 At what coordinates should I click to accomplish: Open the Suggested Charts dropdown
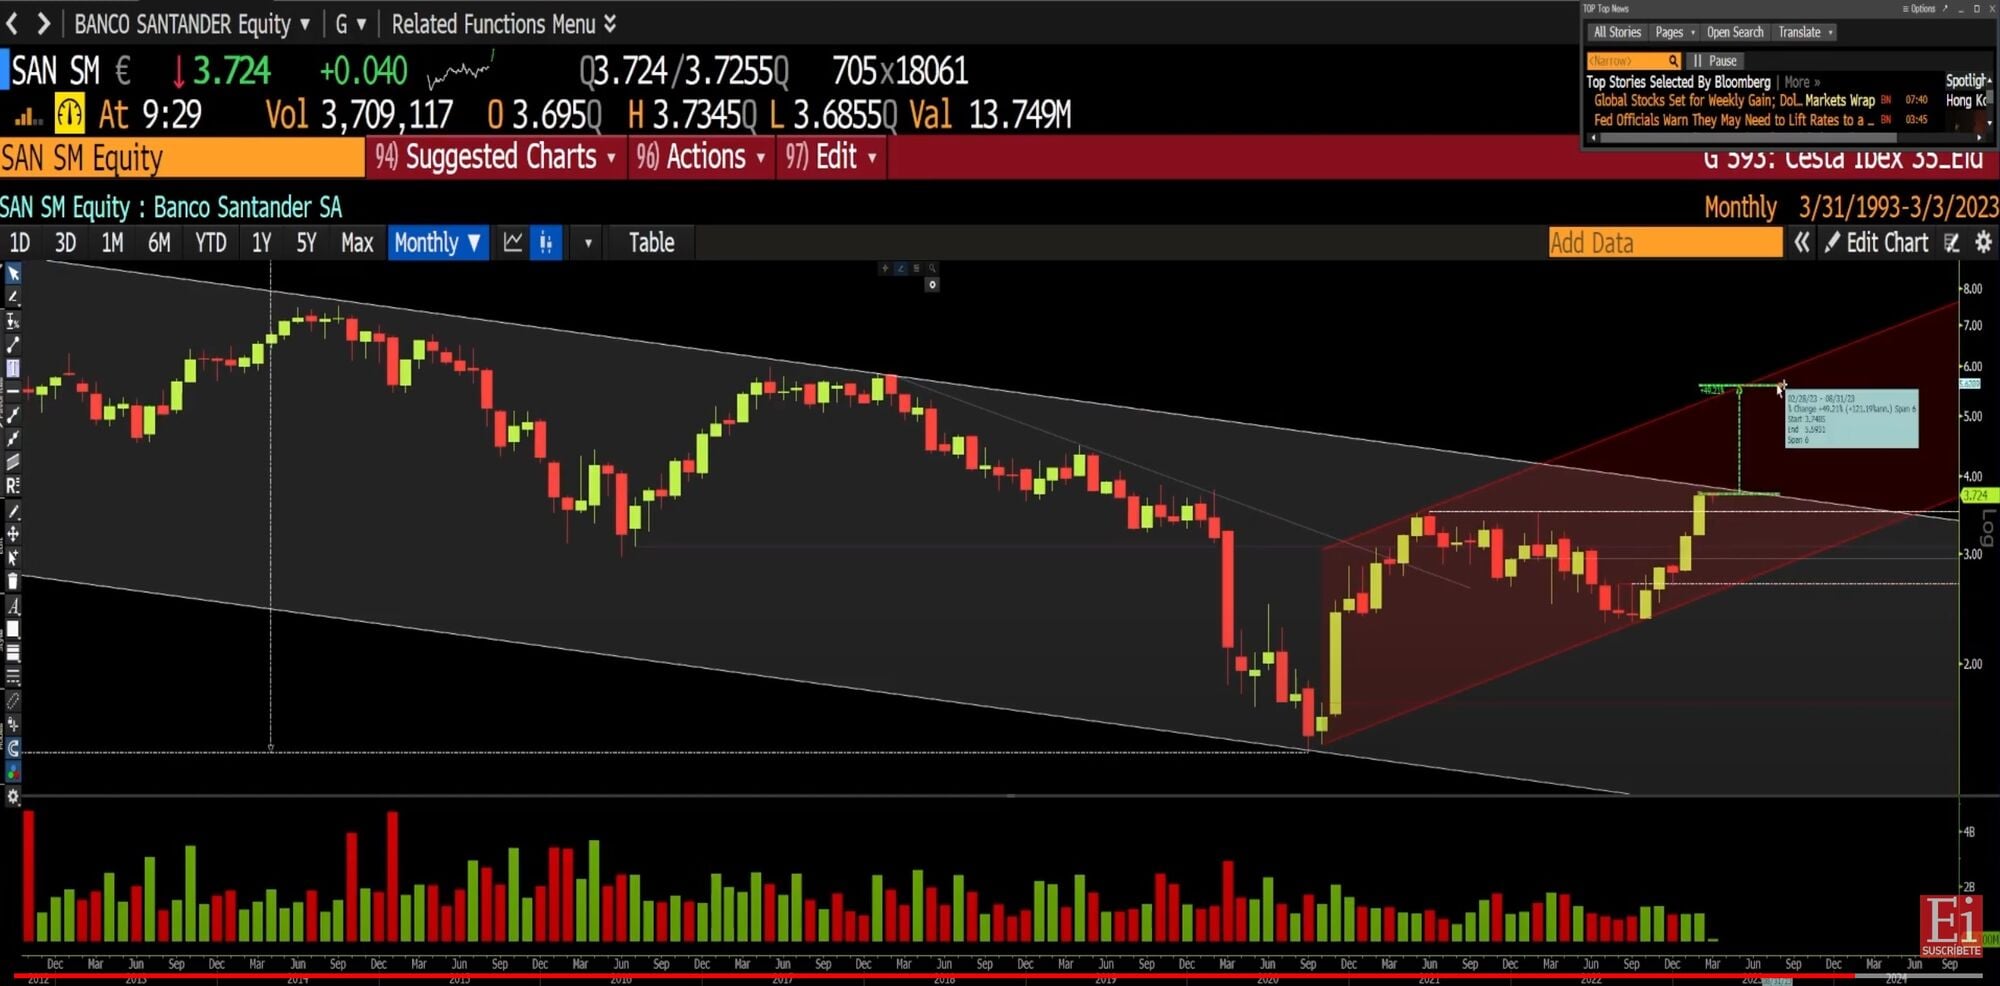(495, 157)
